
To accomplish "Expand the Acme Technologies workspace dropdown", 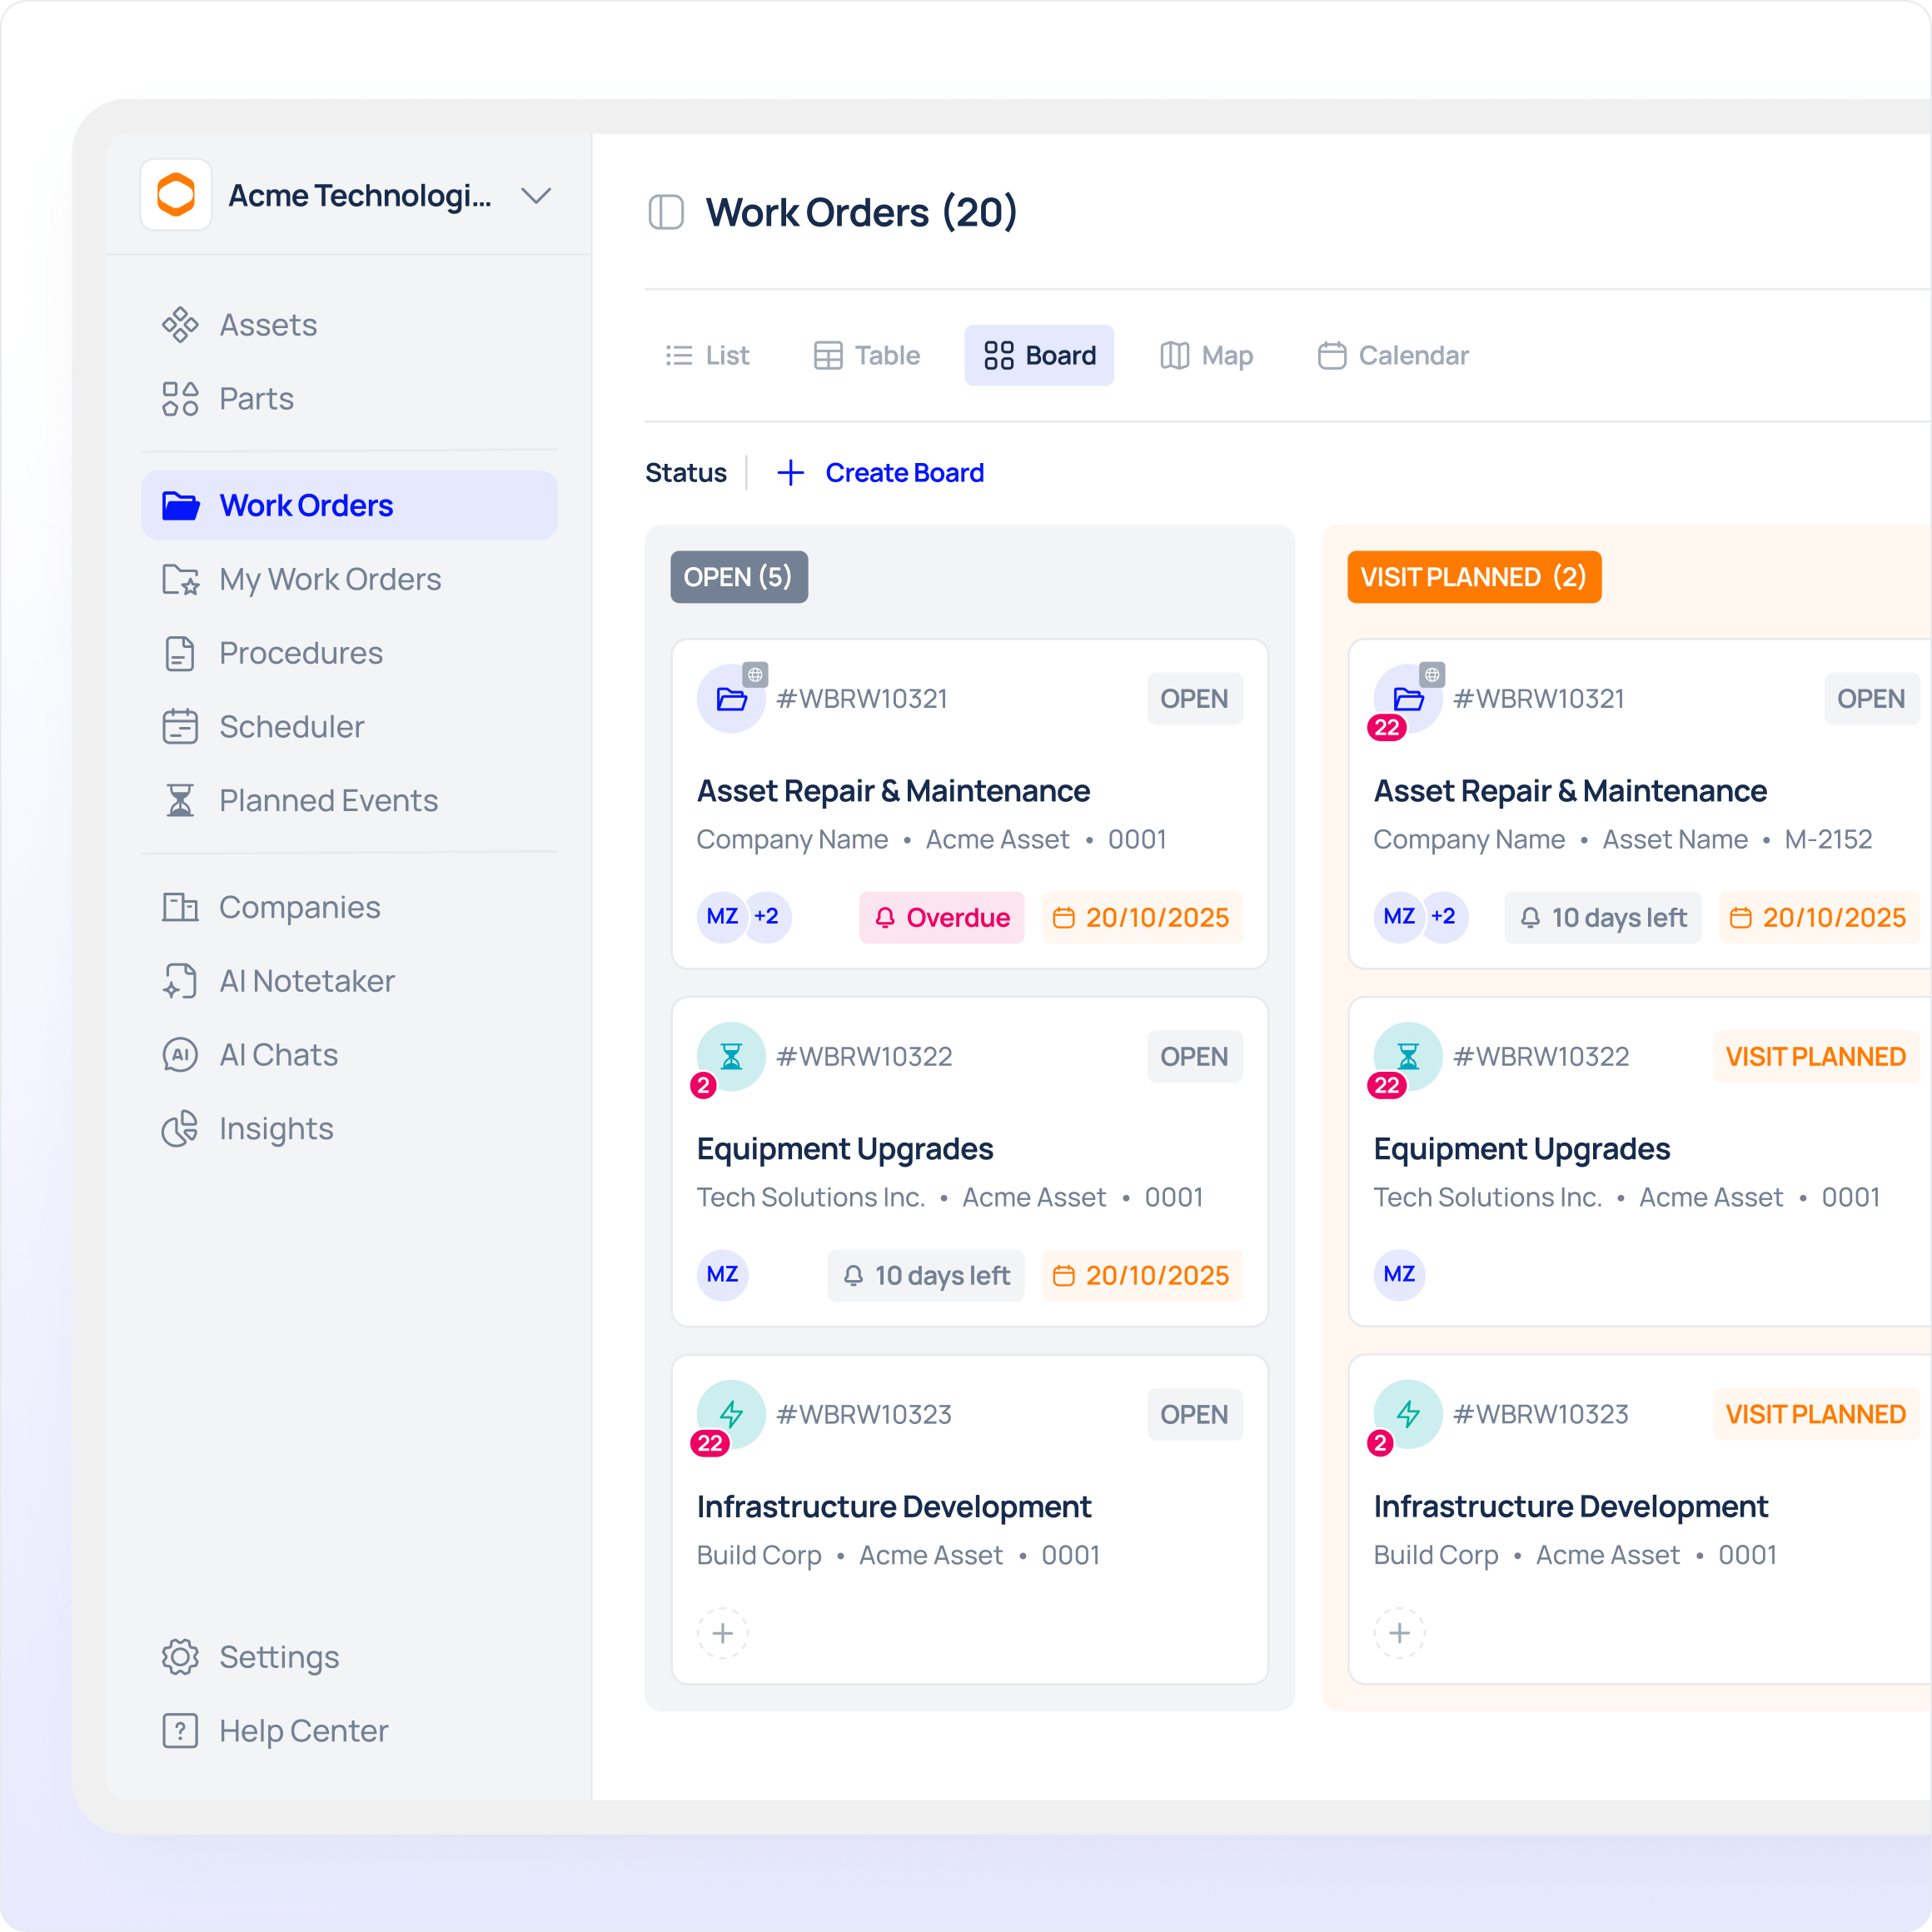I will [536, 196].
